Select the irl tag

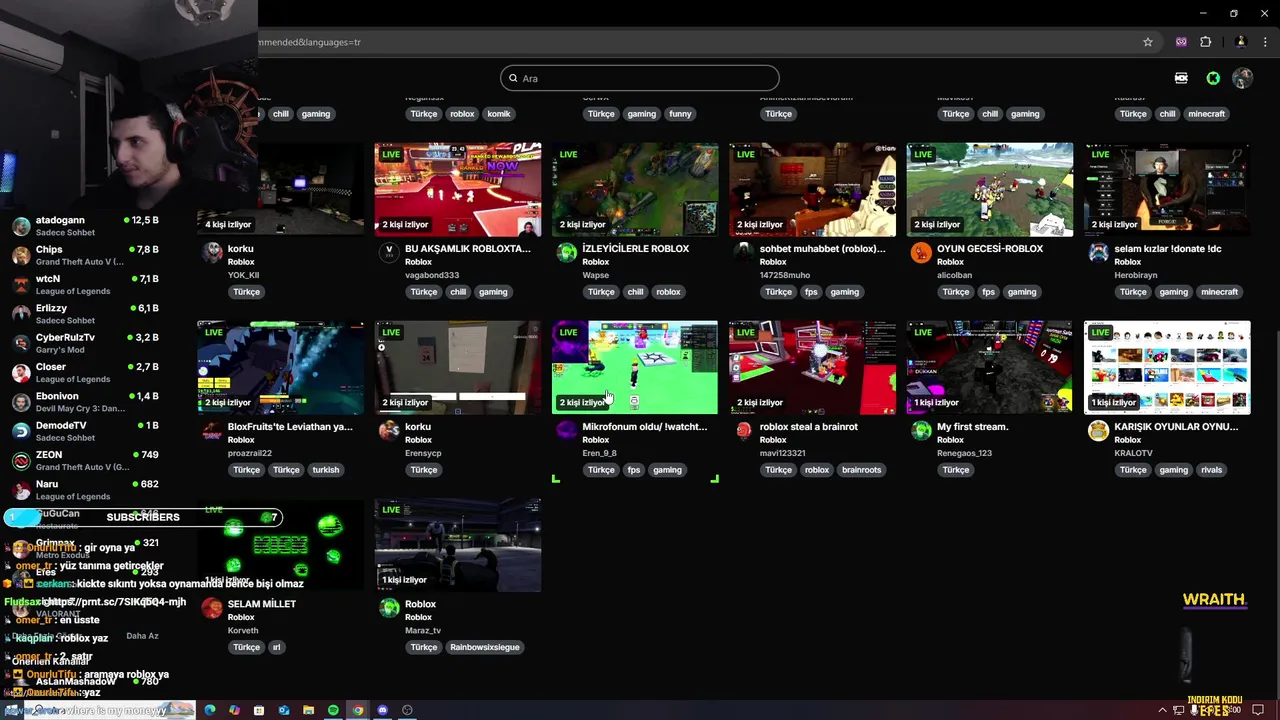(277, 647)
